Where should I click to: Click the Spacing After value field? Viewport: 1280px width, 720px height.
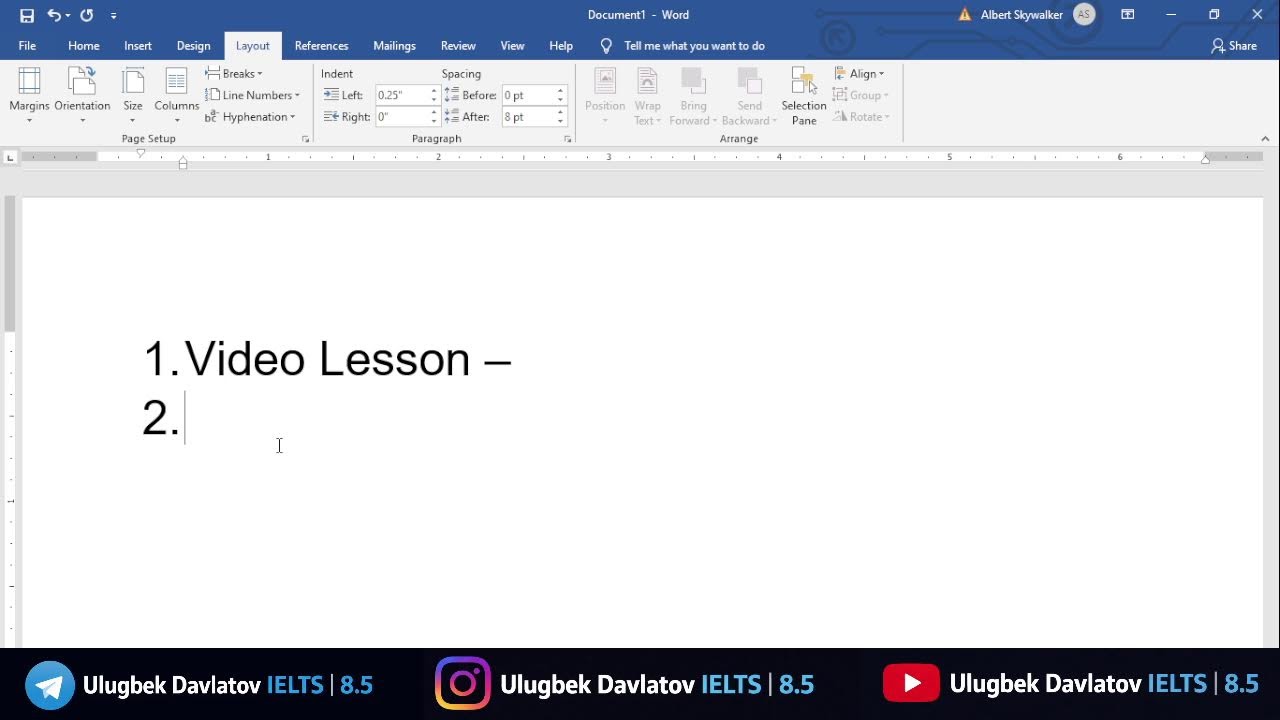[x=528, y=117]
